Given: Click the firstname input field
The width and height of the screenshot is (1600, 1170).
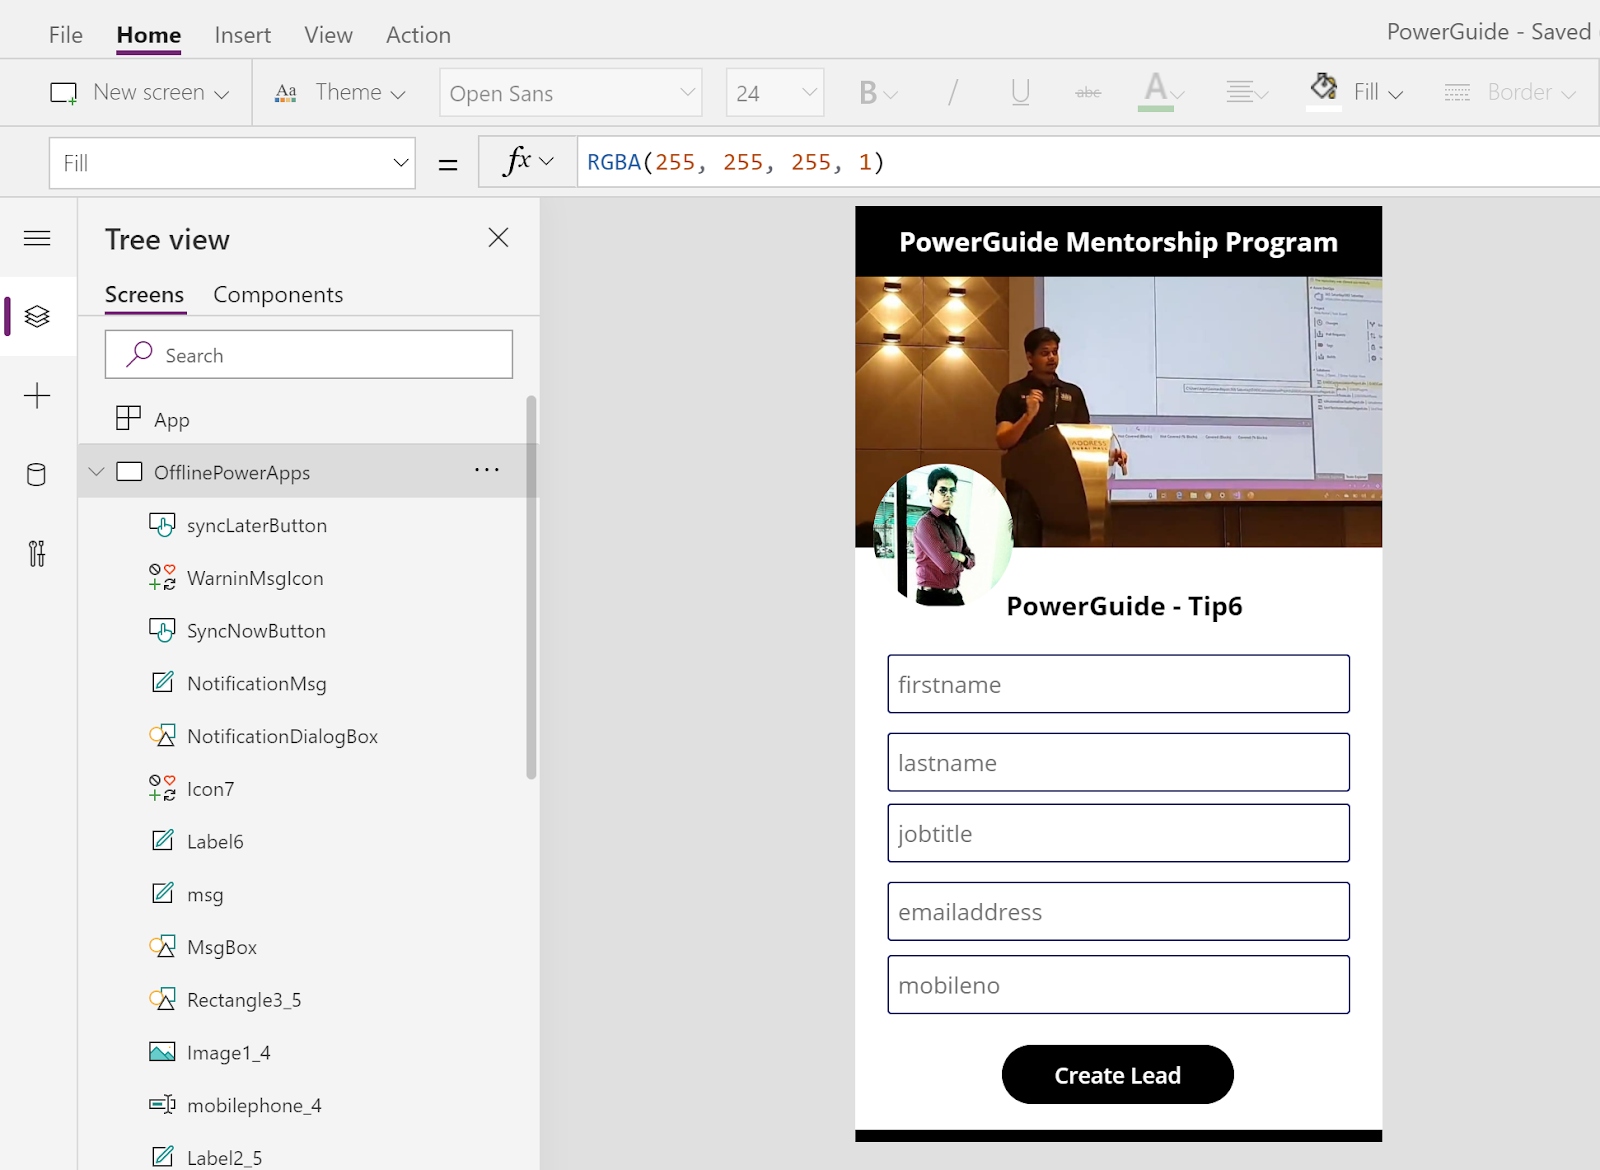Looking at the screenshot, I should point(1118,684).
